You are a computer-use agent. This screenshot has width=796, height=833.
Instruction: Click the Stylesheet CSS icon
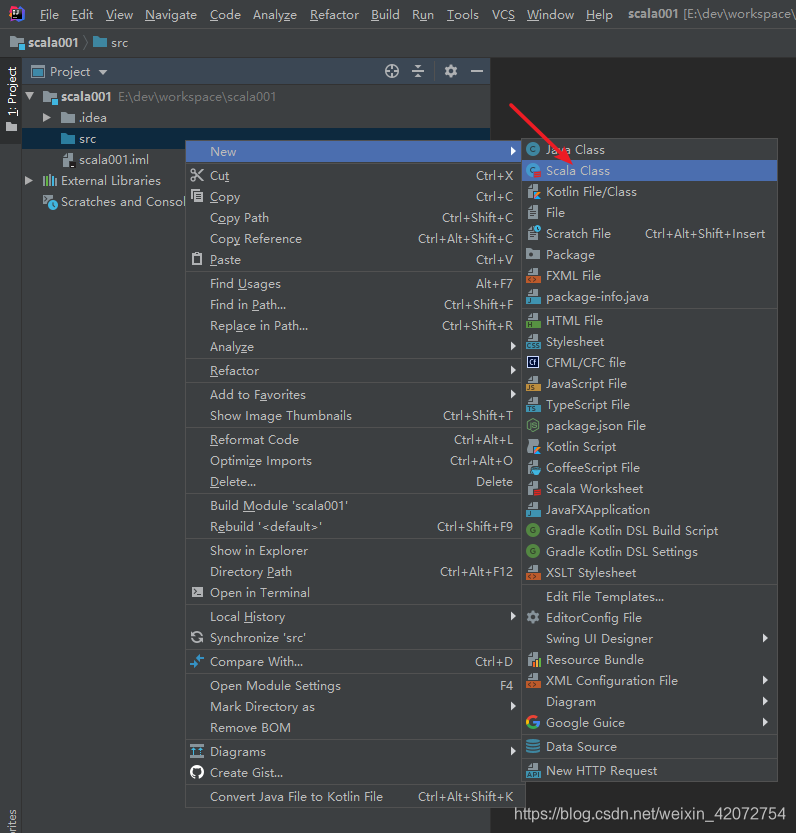click(x=533, y=342)
